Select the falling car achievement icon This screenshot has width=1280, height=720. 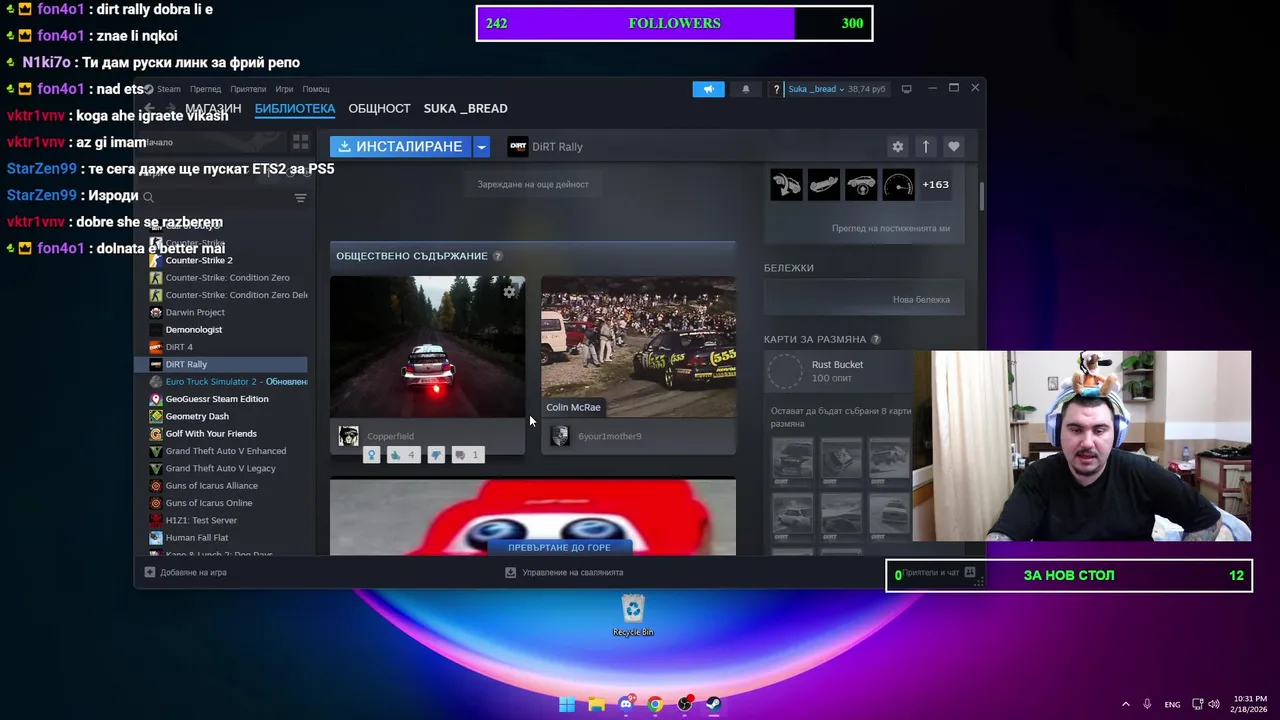click(x=786, y=184)
